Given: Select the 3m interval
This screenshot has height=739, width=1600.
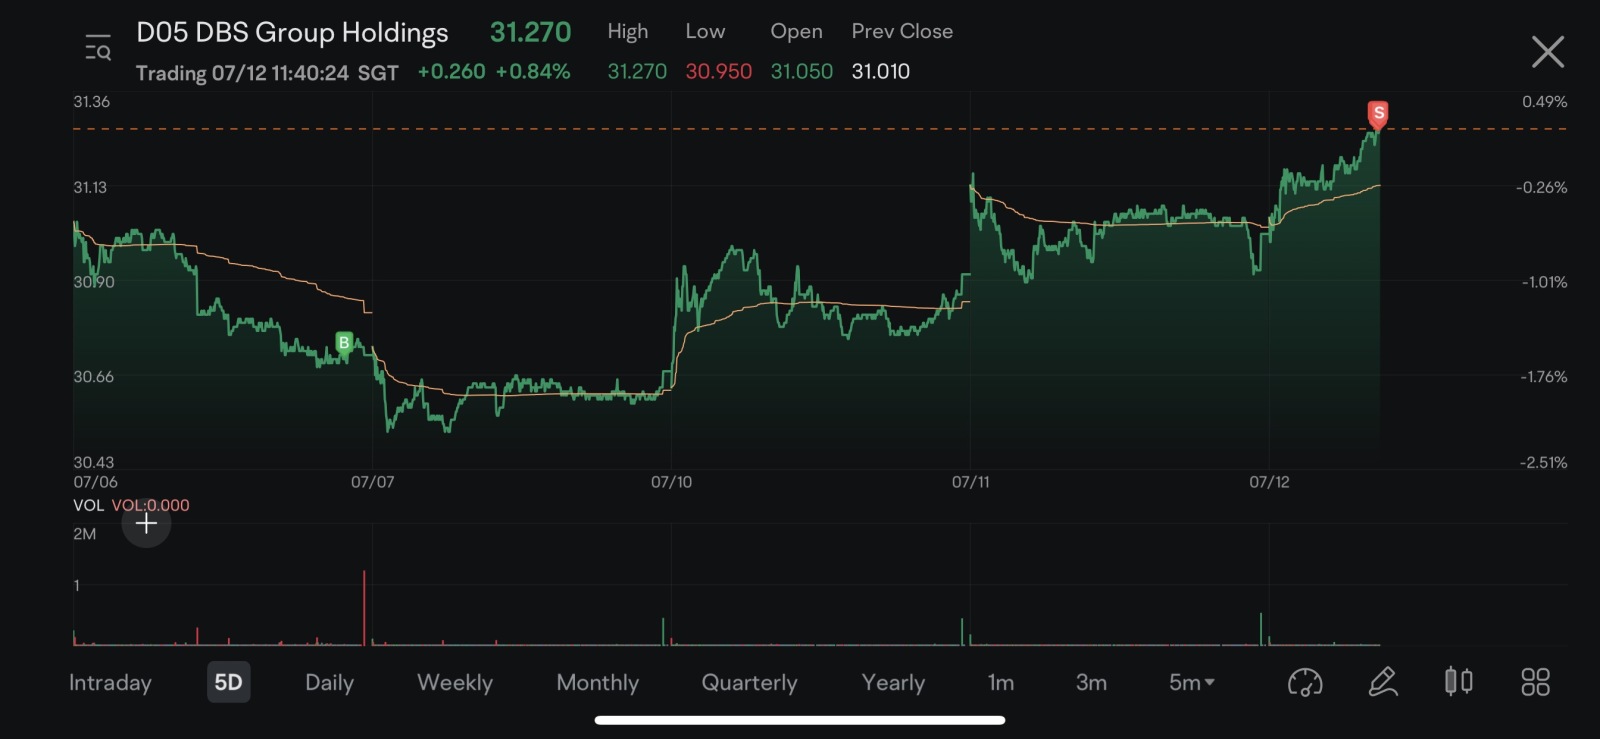Looking at the screenshot, I should [1091, 683].
